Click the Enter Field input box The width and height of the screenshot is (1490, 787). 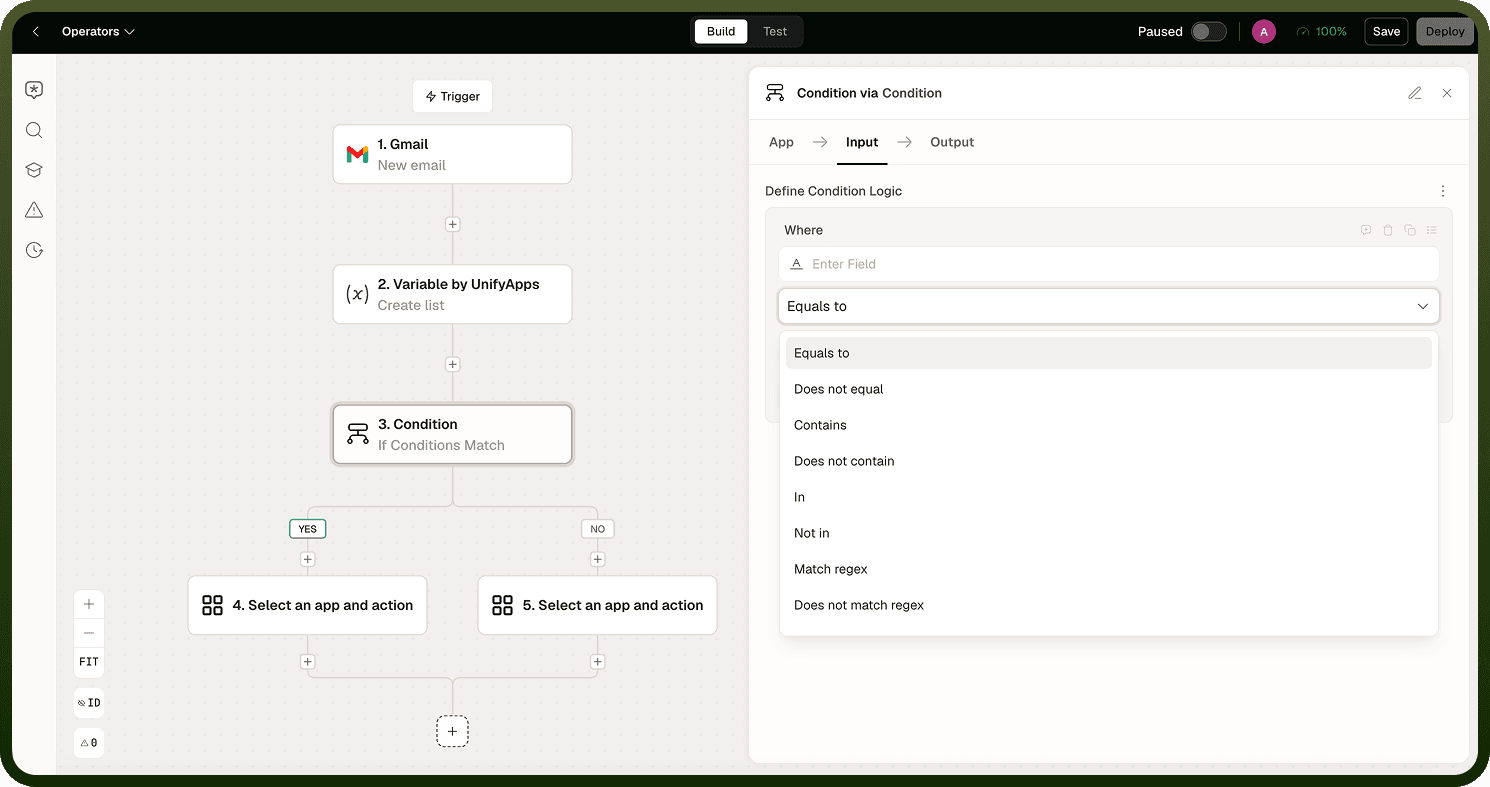click(1108, 264)
